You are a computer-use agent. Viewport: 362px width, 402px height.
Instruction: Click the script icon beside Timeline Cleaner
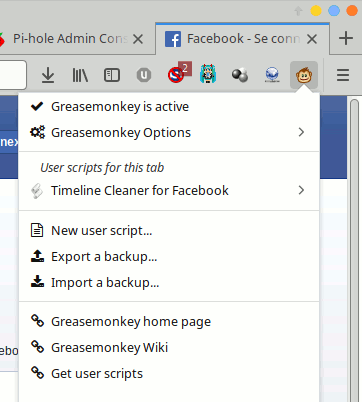click(x=37, y=191)
